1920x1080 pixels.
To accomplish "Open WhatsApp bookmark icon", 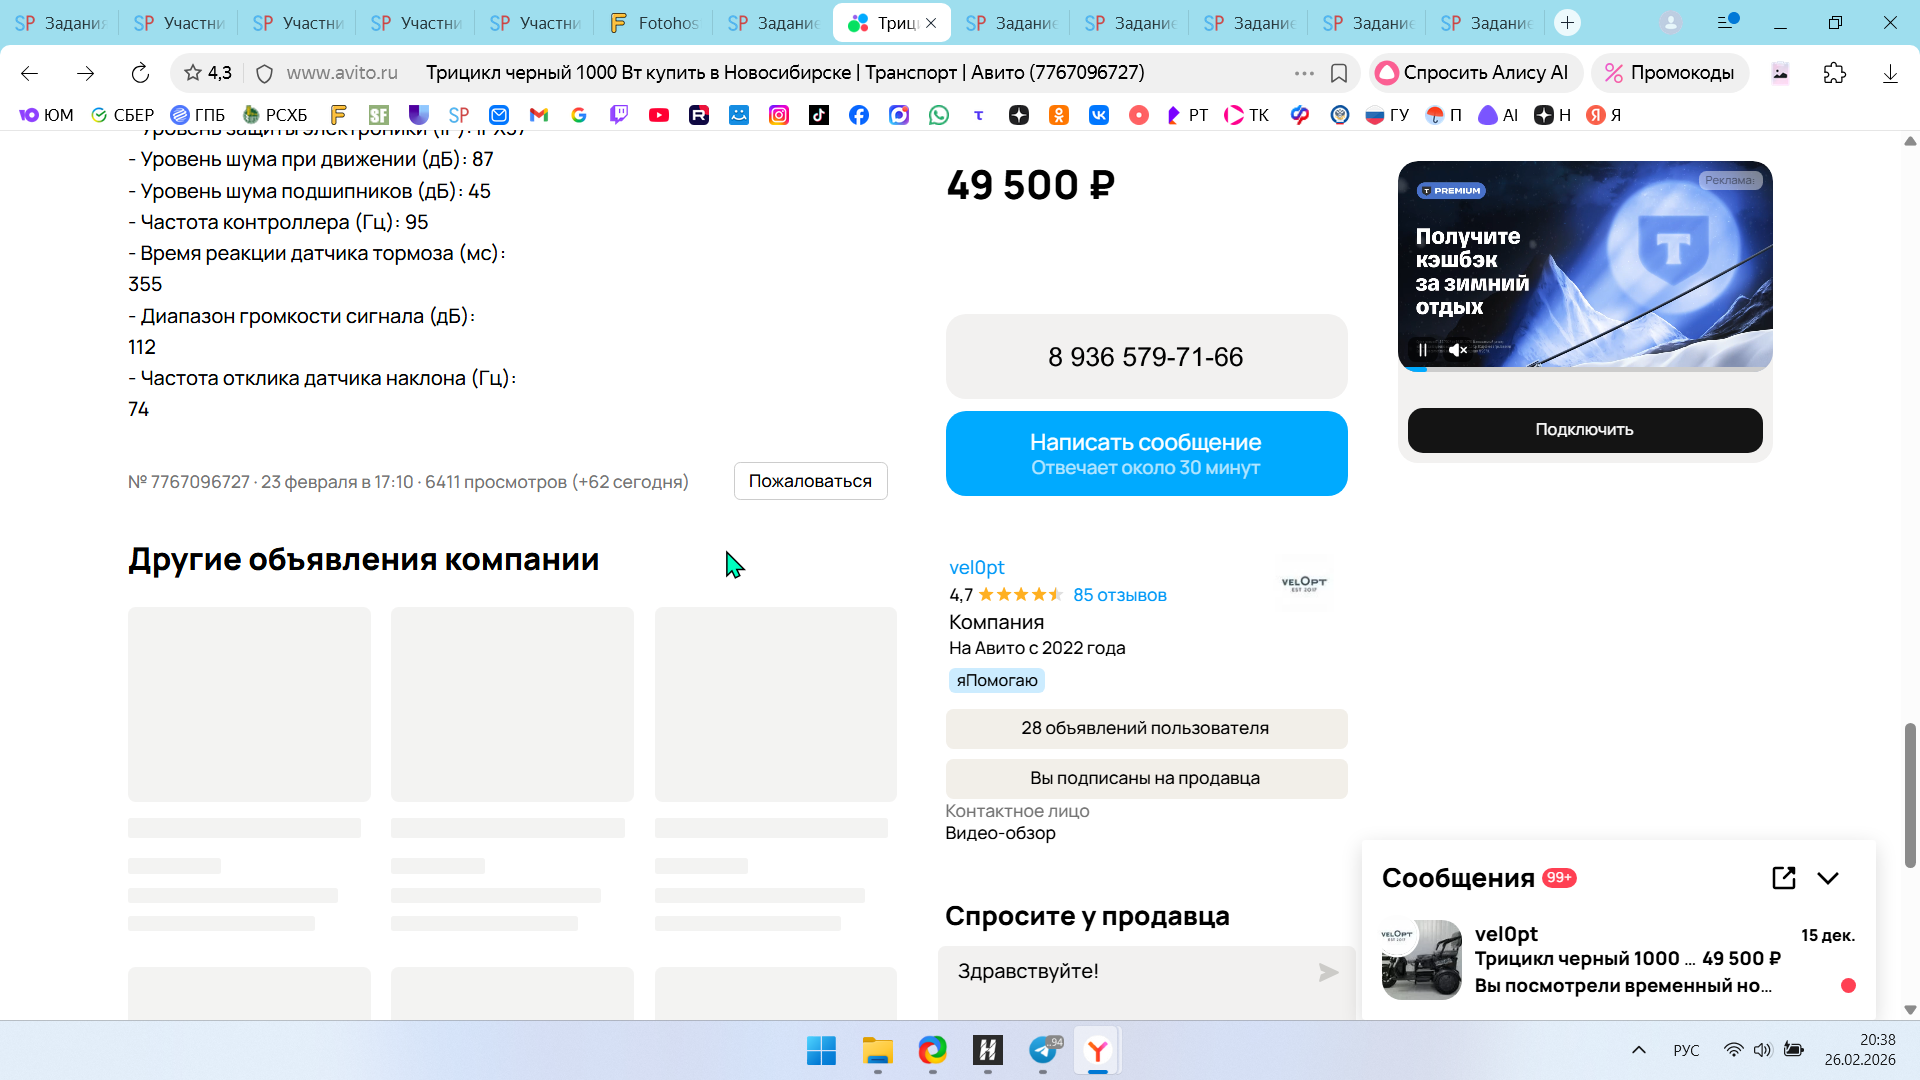I will tap(938, 115).
